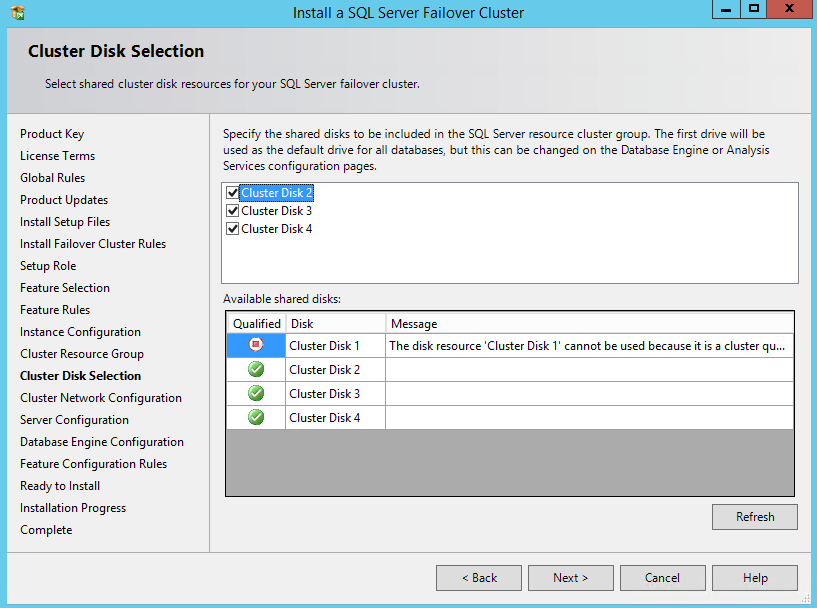Click the Qualified column header
This screenshot has height=608, width=817.
point(257,324)
